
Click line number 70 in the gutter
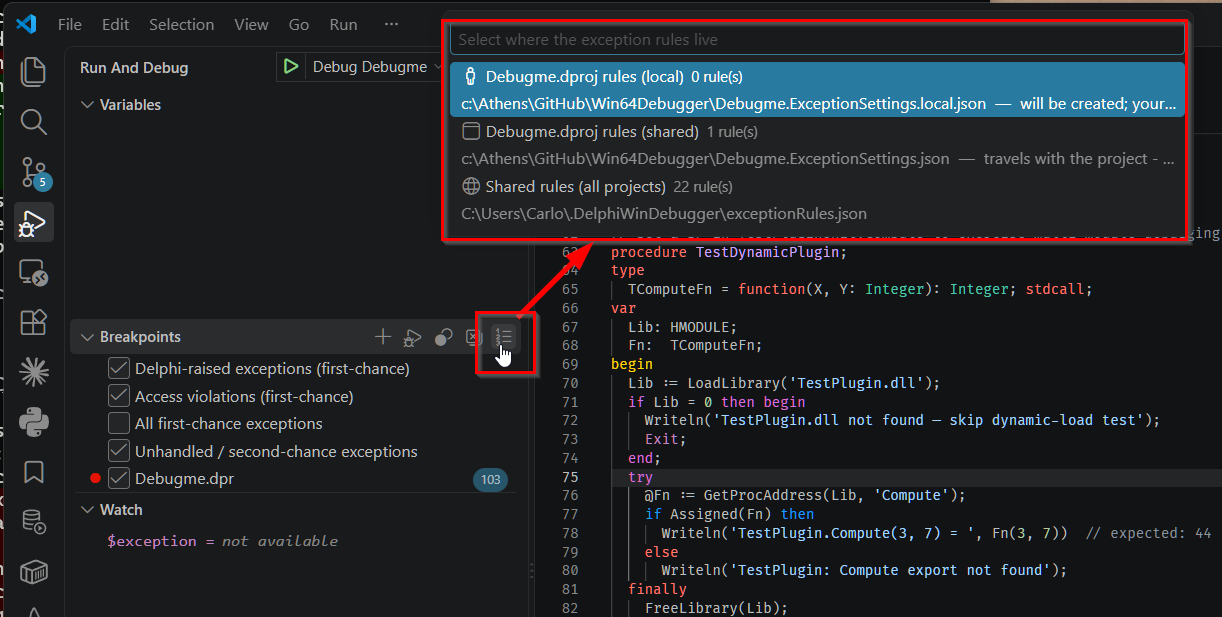coord(570,383)
